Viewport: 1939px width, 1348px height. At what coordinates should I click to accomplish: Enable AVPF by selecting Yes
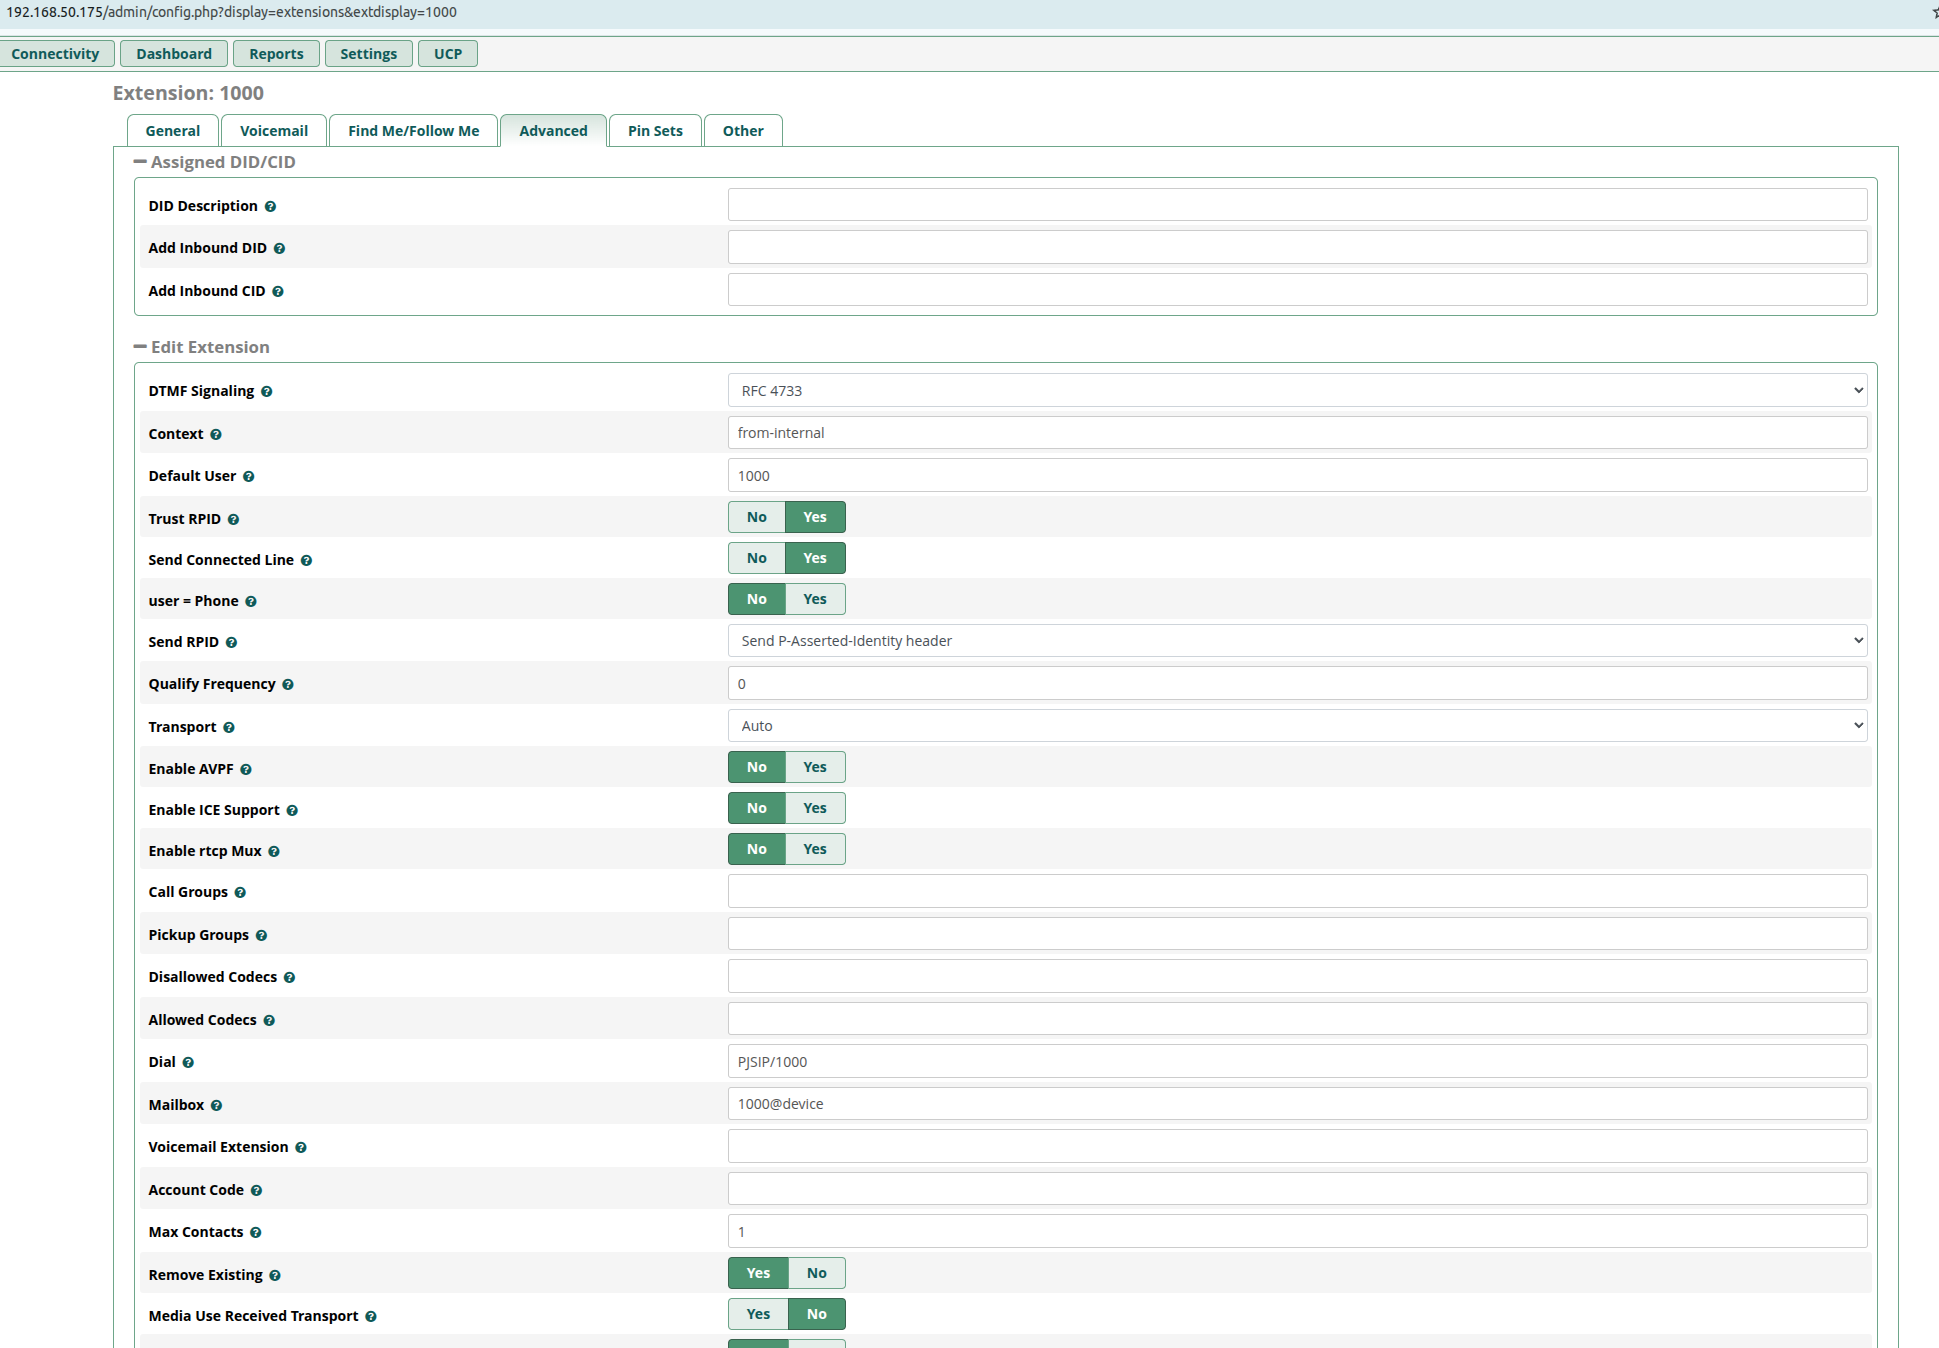click(x=815, y=767)
